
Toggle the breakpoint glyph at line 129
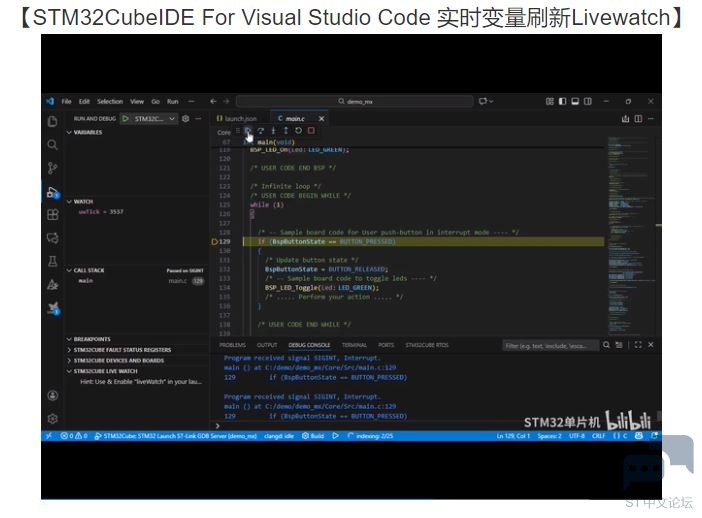216,242
